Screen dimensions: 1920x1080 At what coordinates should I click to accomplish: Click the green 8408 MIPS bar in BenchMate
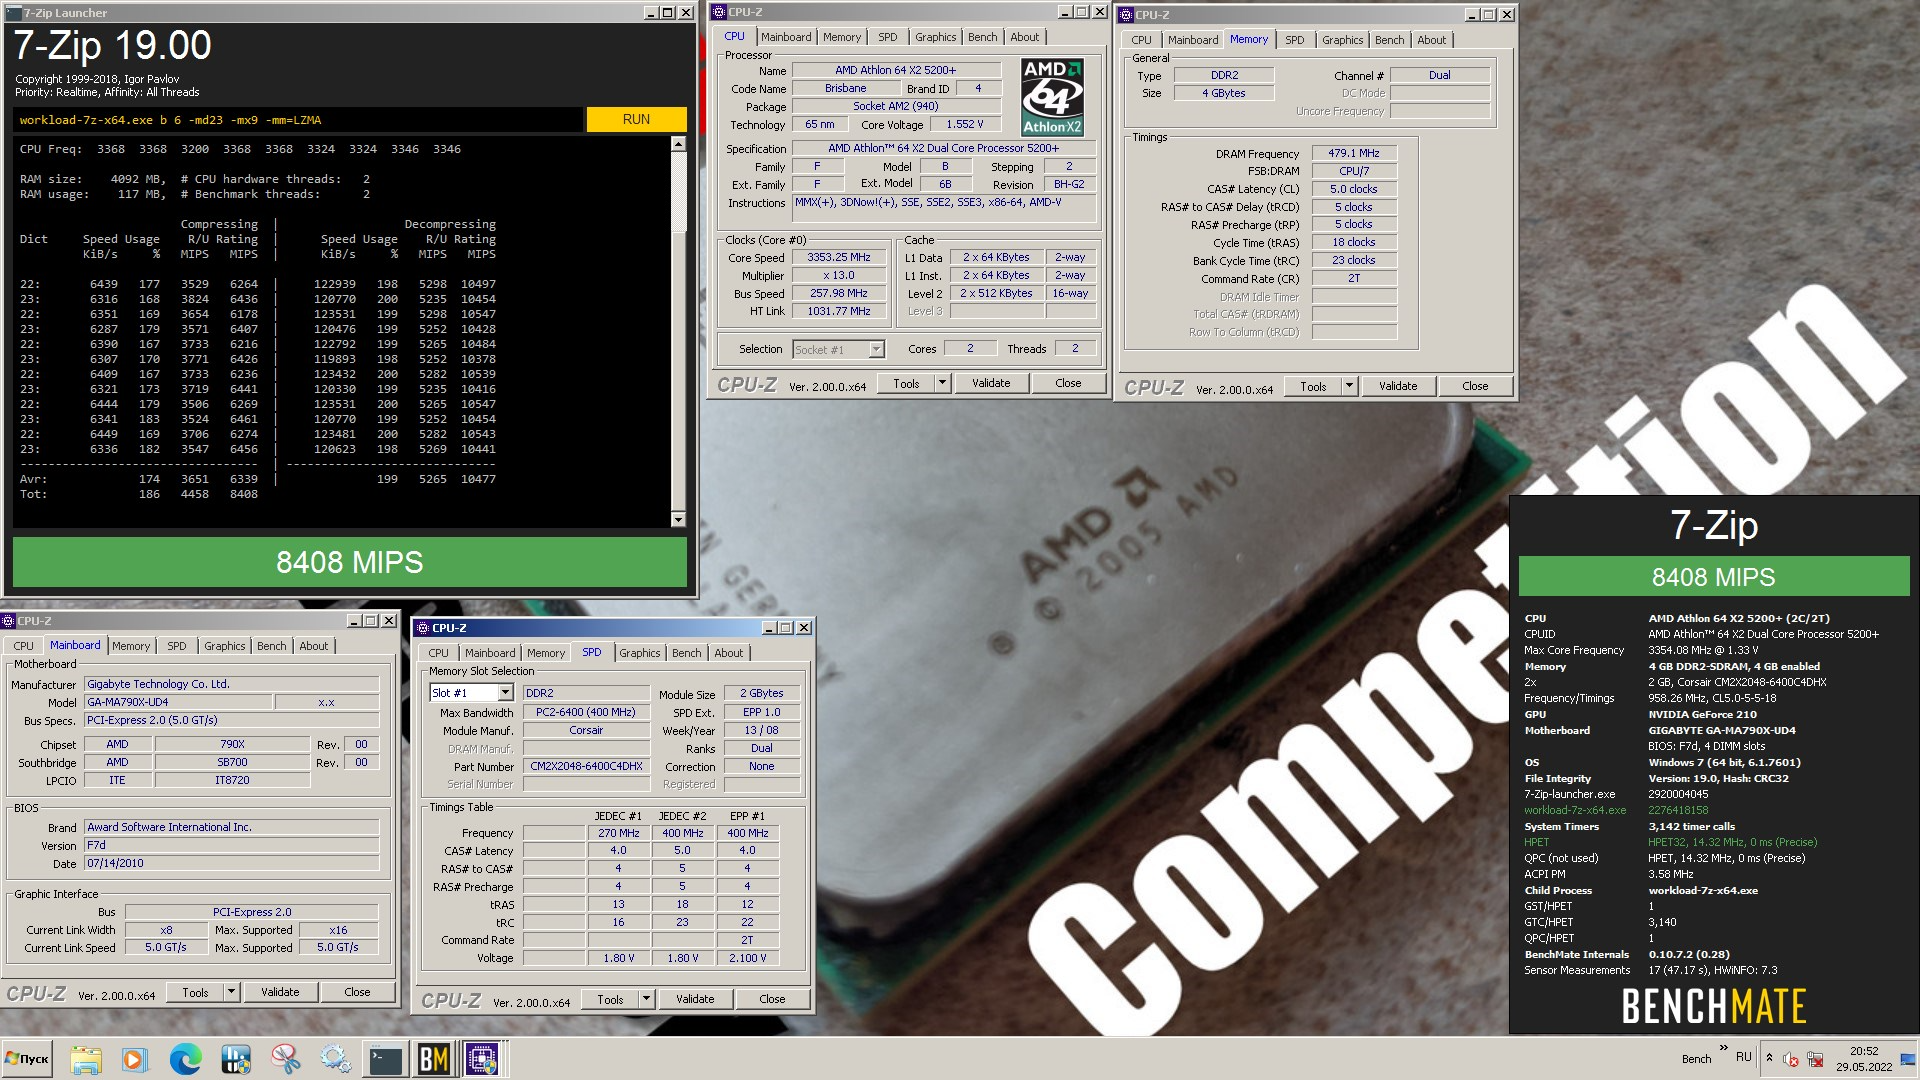(x=1713, y=577)
